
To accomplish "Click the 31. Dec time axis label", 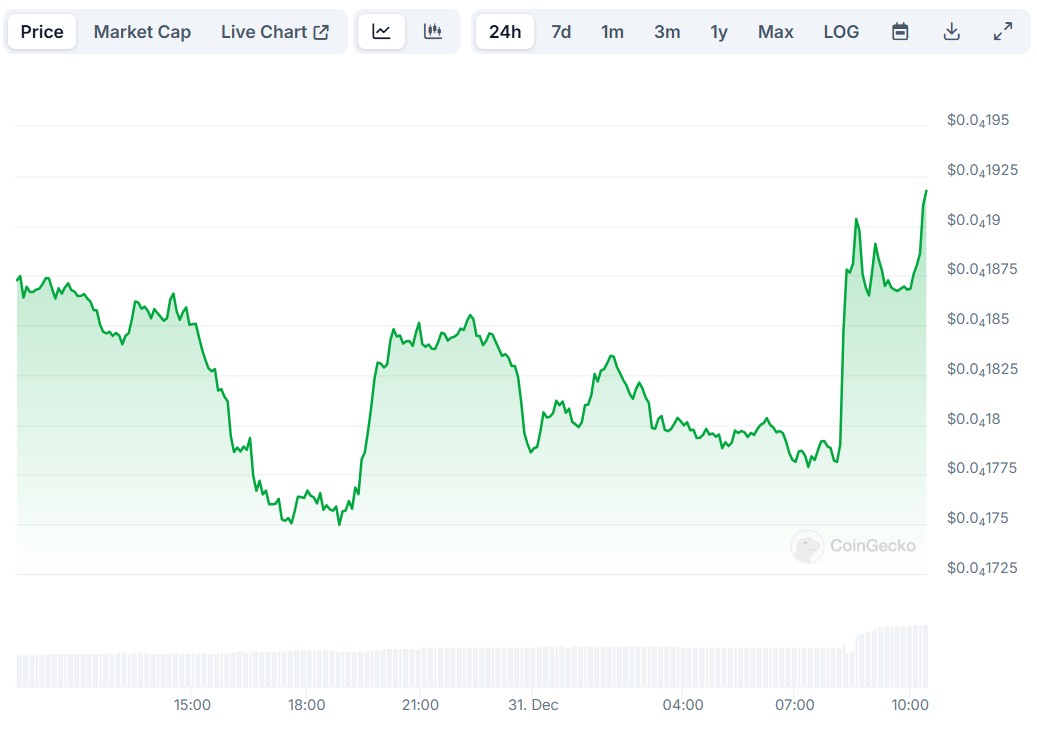I will pyautogui.click(x=533, y=705).
